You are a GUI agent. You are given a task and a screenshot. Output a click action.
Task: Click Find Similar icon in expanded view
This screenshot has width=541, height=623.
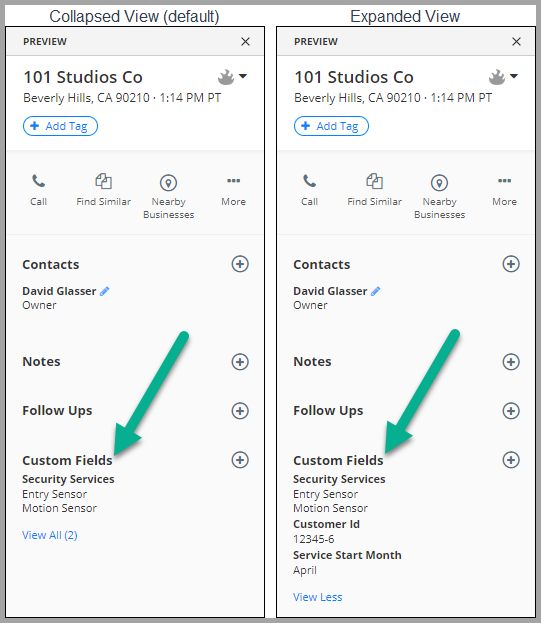(x=374, y=181)
